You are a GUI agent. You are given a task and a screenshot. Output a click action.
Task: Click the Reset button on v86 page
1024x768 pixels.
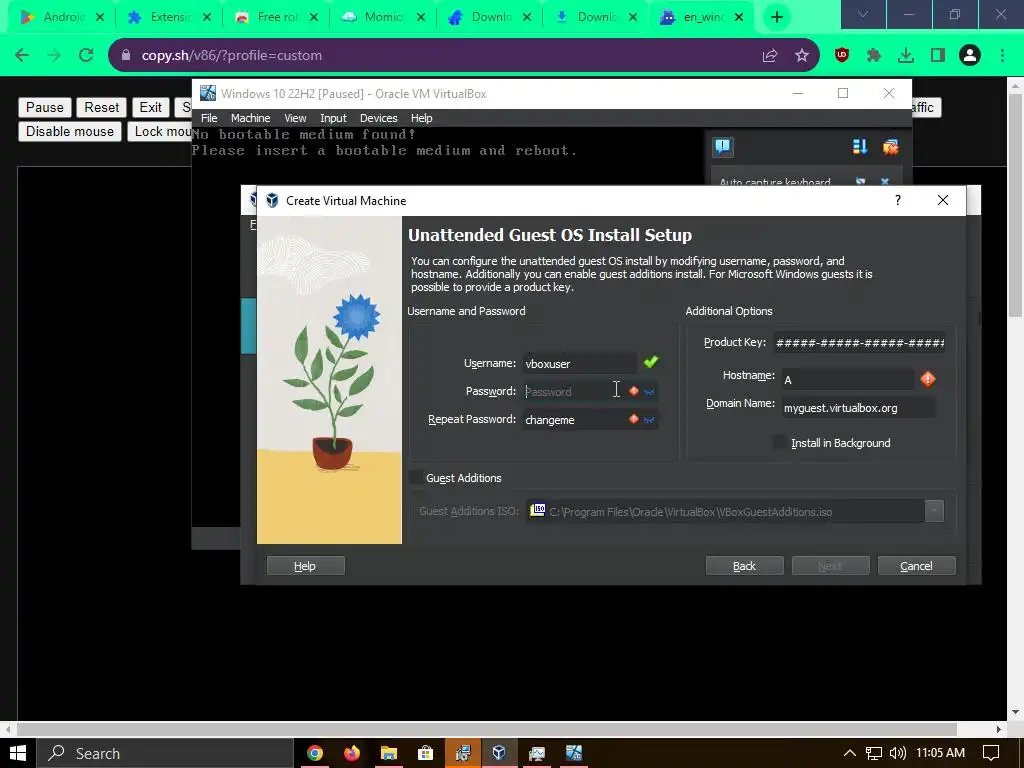101,107
